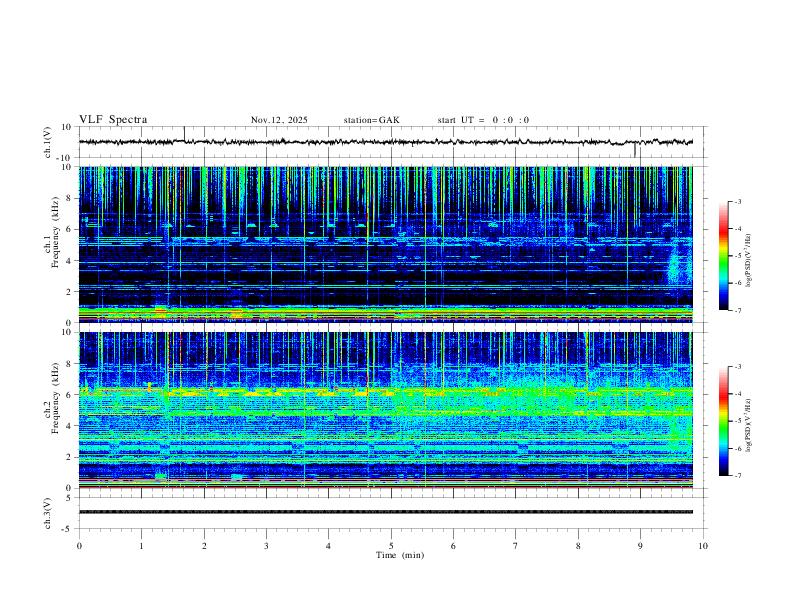The image size is (792, 612).
Task: Click the 'ch.1(V)' waveform axis label
Action: click(x=48, y=142)
